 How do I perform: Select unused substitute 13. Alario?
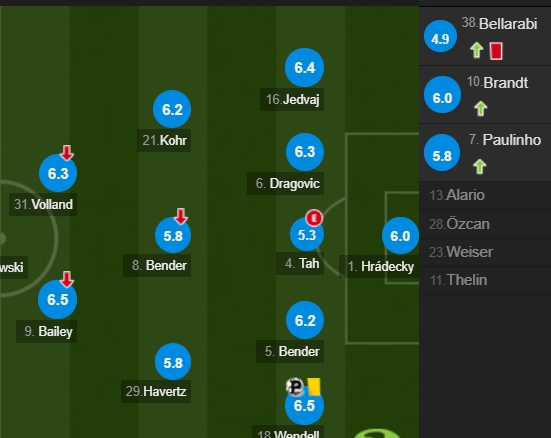click(x=485, y=195)
